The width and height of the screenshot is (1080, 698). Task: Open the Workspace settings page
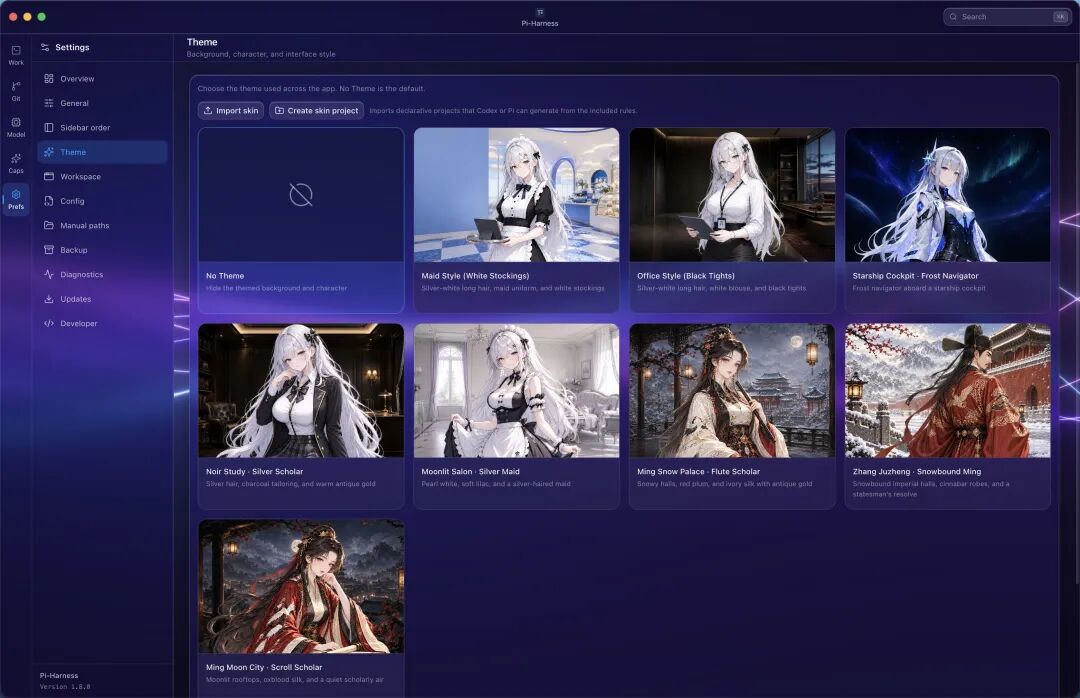coord(102,176)
